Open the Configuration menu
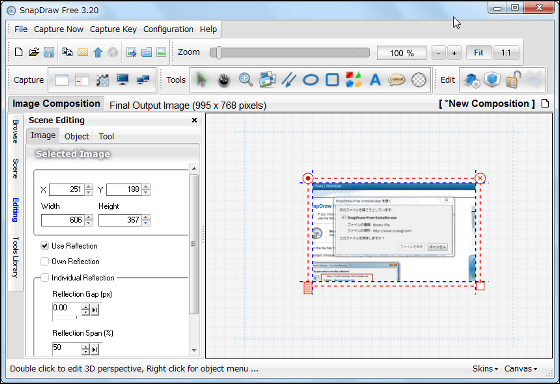 tap(168, 29)
